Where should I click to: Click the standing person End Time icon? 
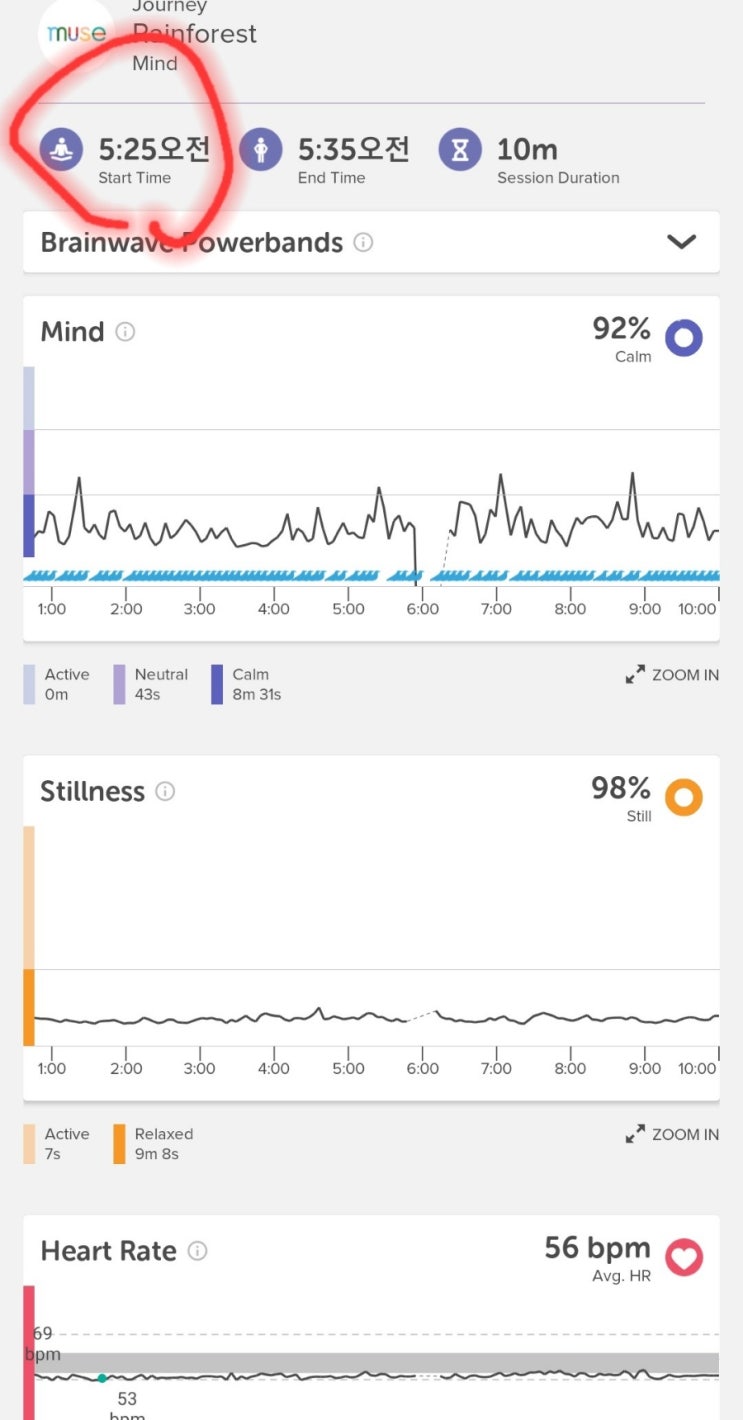pyautogui.click(x=261, y=150)
